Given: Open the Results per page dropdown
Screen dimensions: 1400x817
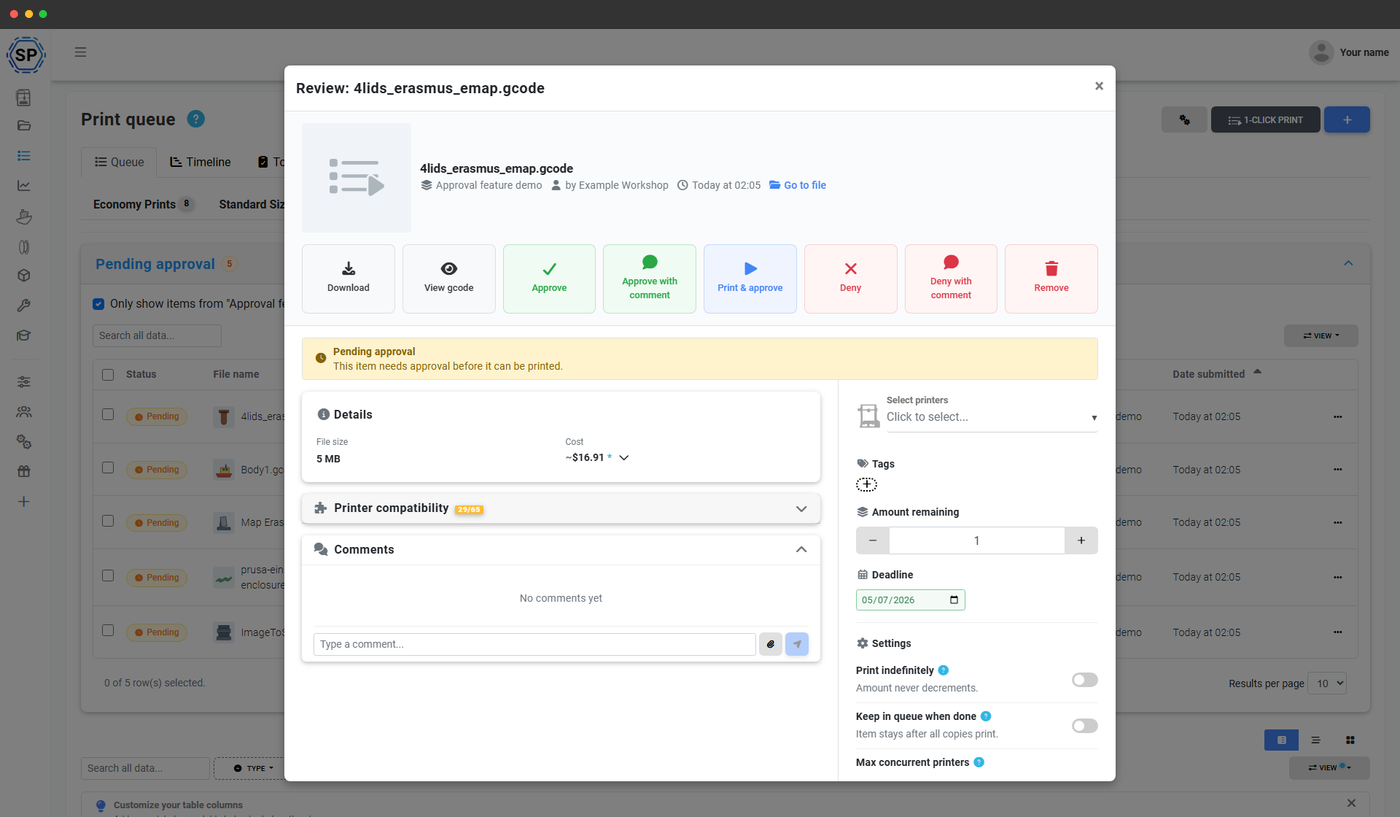Looking at the screenshot, I should (1327, 683).
